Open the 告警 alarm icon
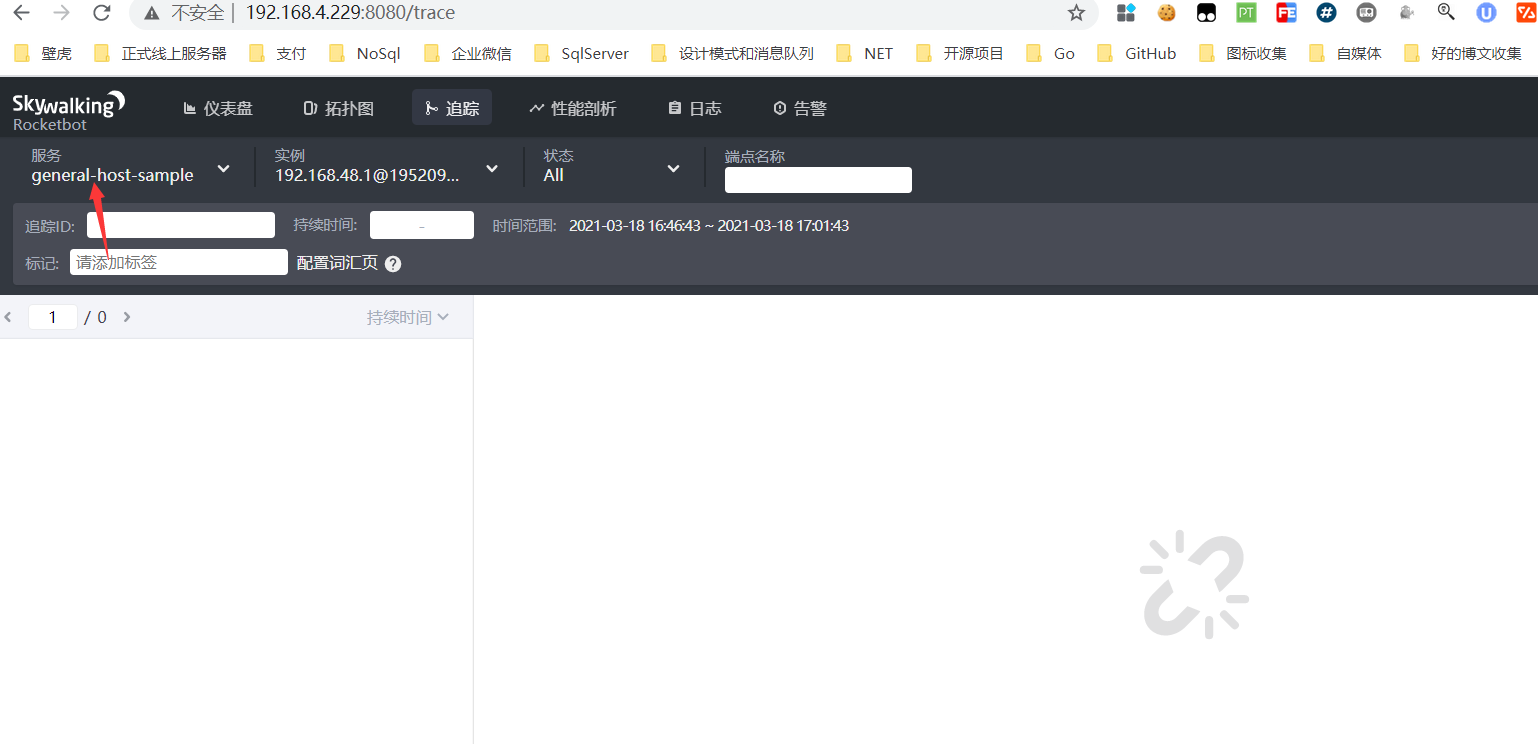Screen dimensions: 1538x744 781,107
